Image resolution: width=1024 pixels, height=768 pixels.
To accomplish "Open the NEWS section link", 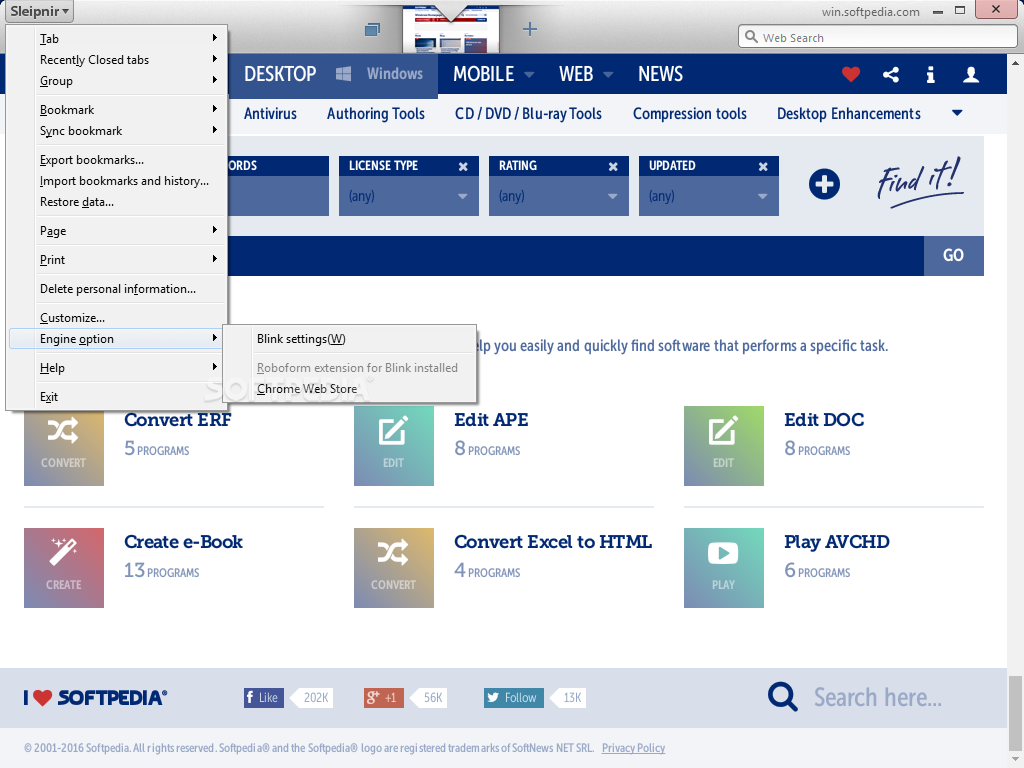I will pyautogui.click(x=660, y=74).
